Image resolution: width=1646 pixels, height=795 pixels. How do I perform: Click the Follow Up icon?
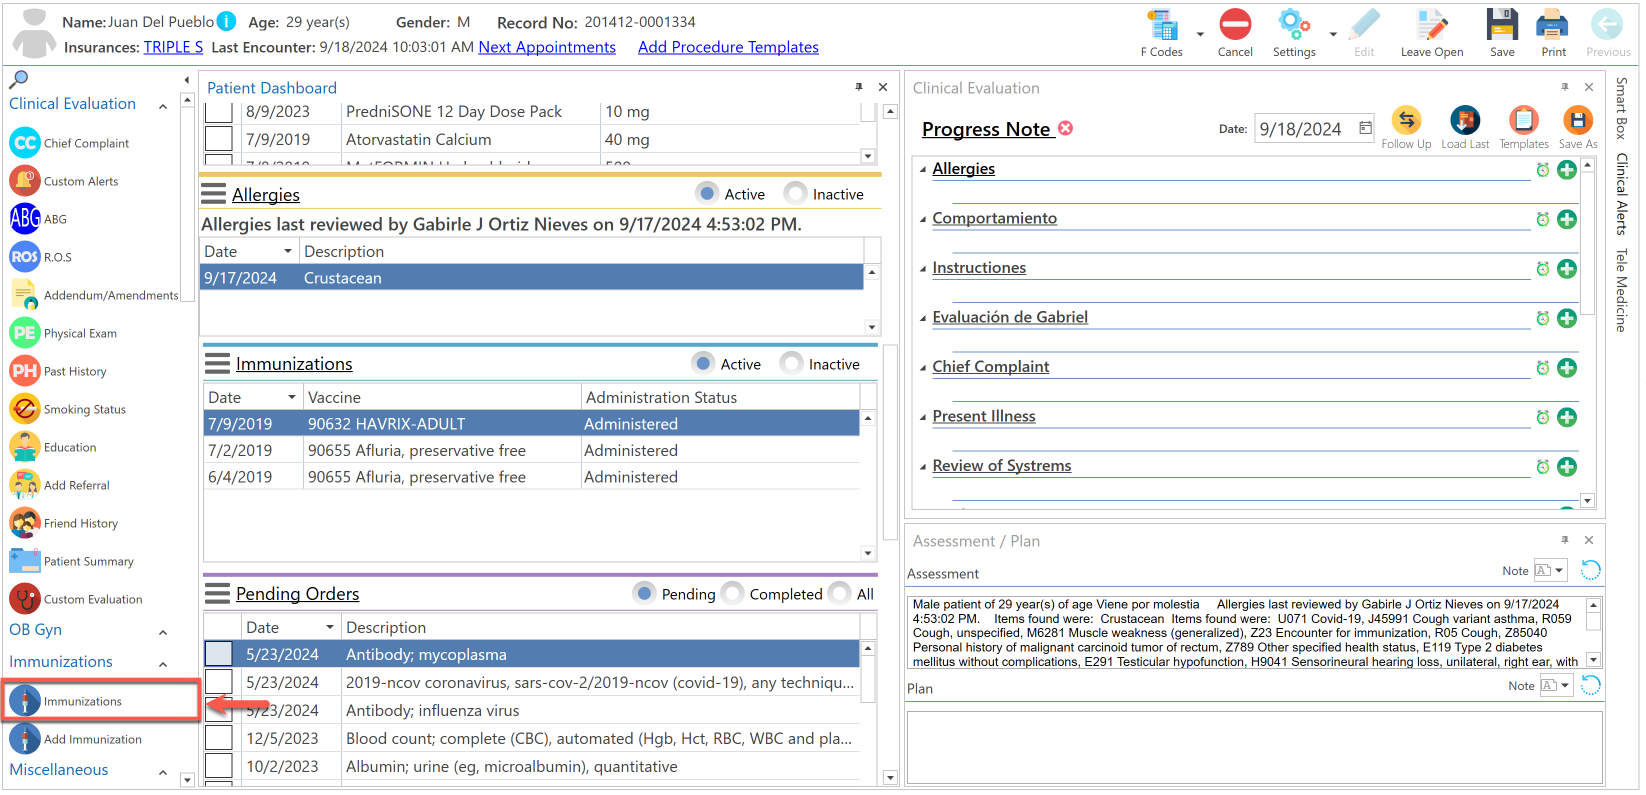click(x=1406, y=121)
